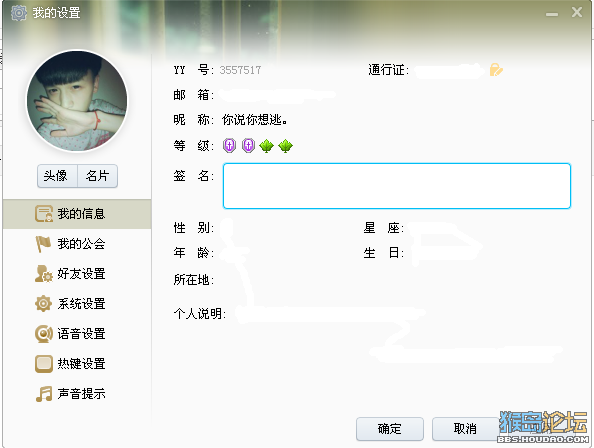Screen dimensions: 594x448
Task: Click the passport edit pencil icon
Action: pos(496,70)
